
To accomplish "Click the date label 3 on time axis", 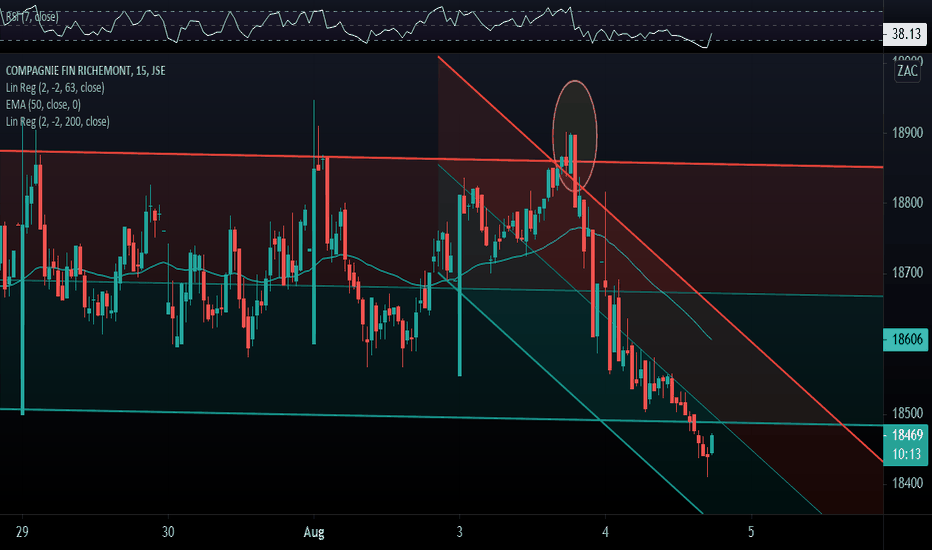I will [x=459, y=532].
